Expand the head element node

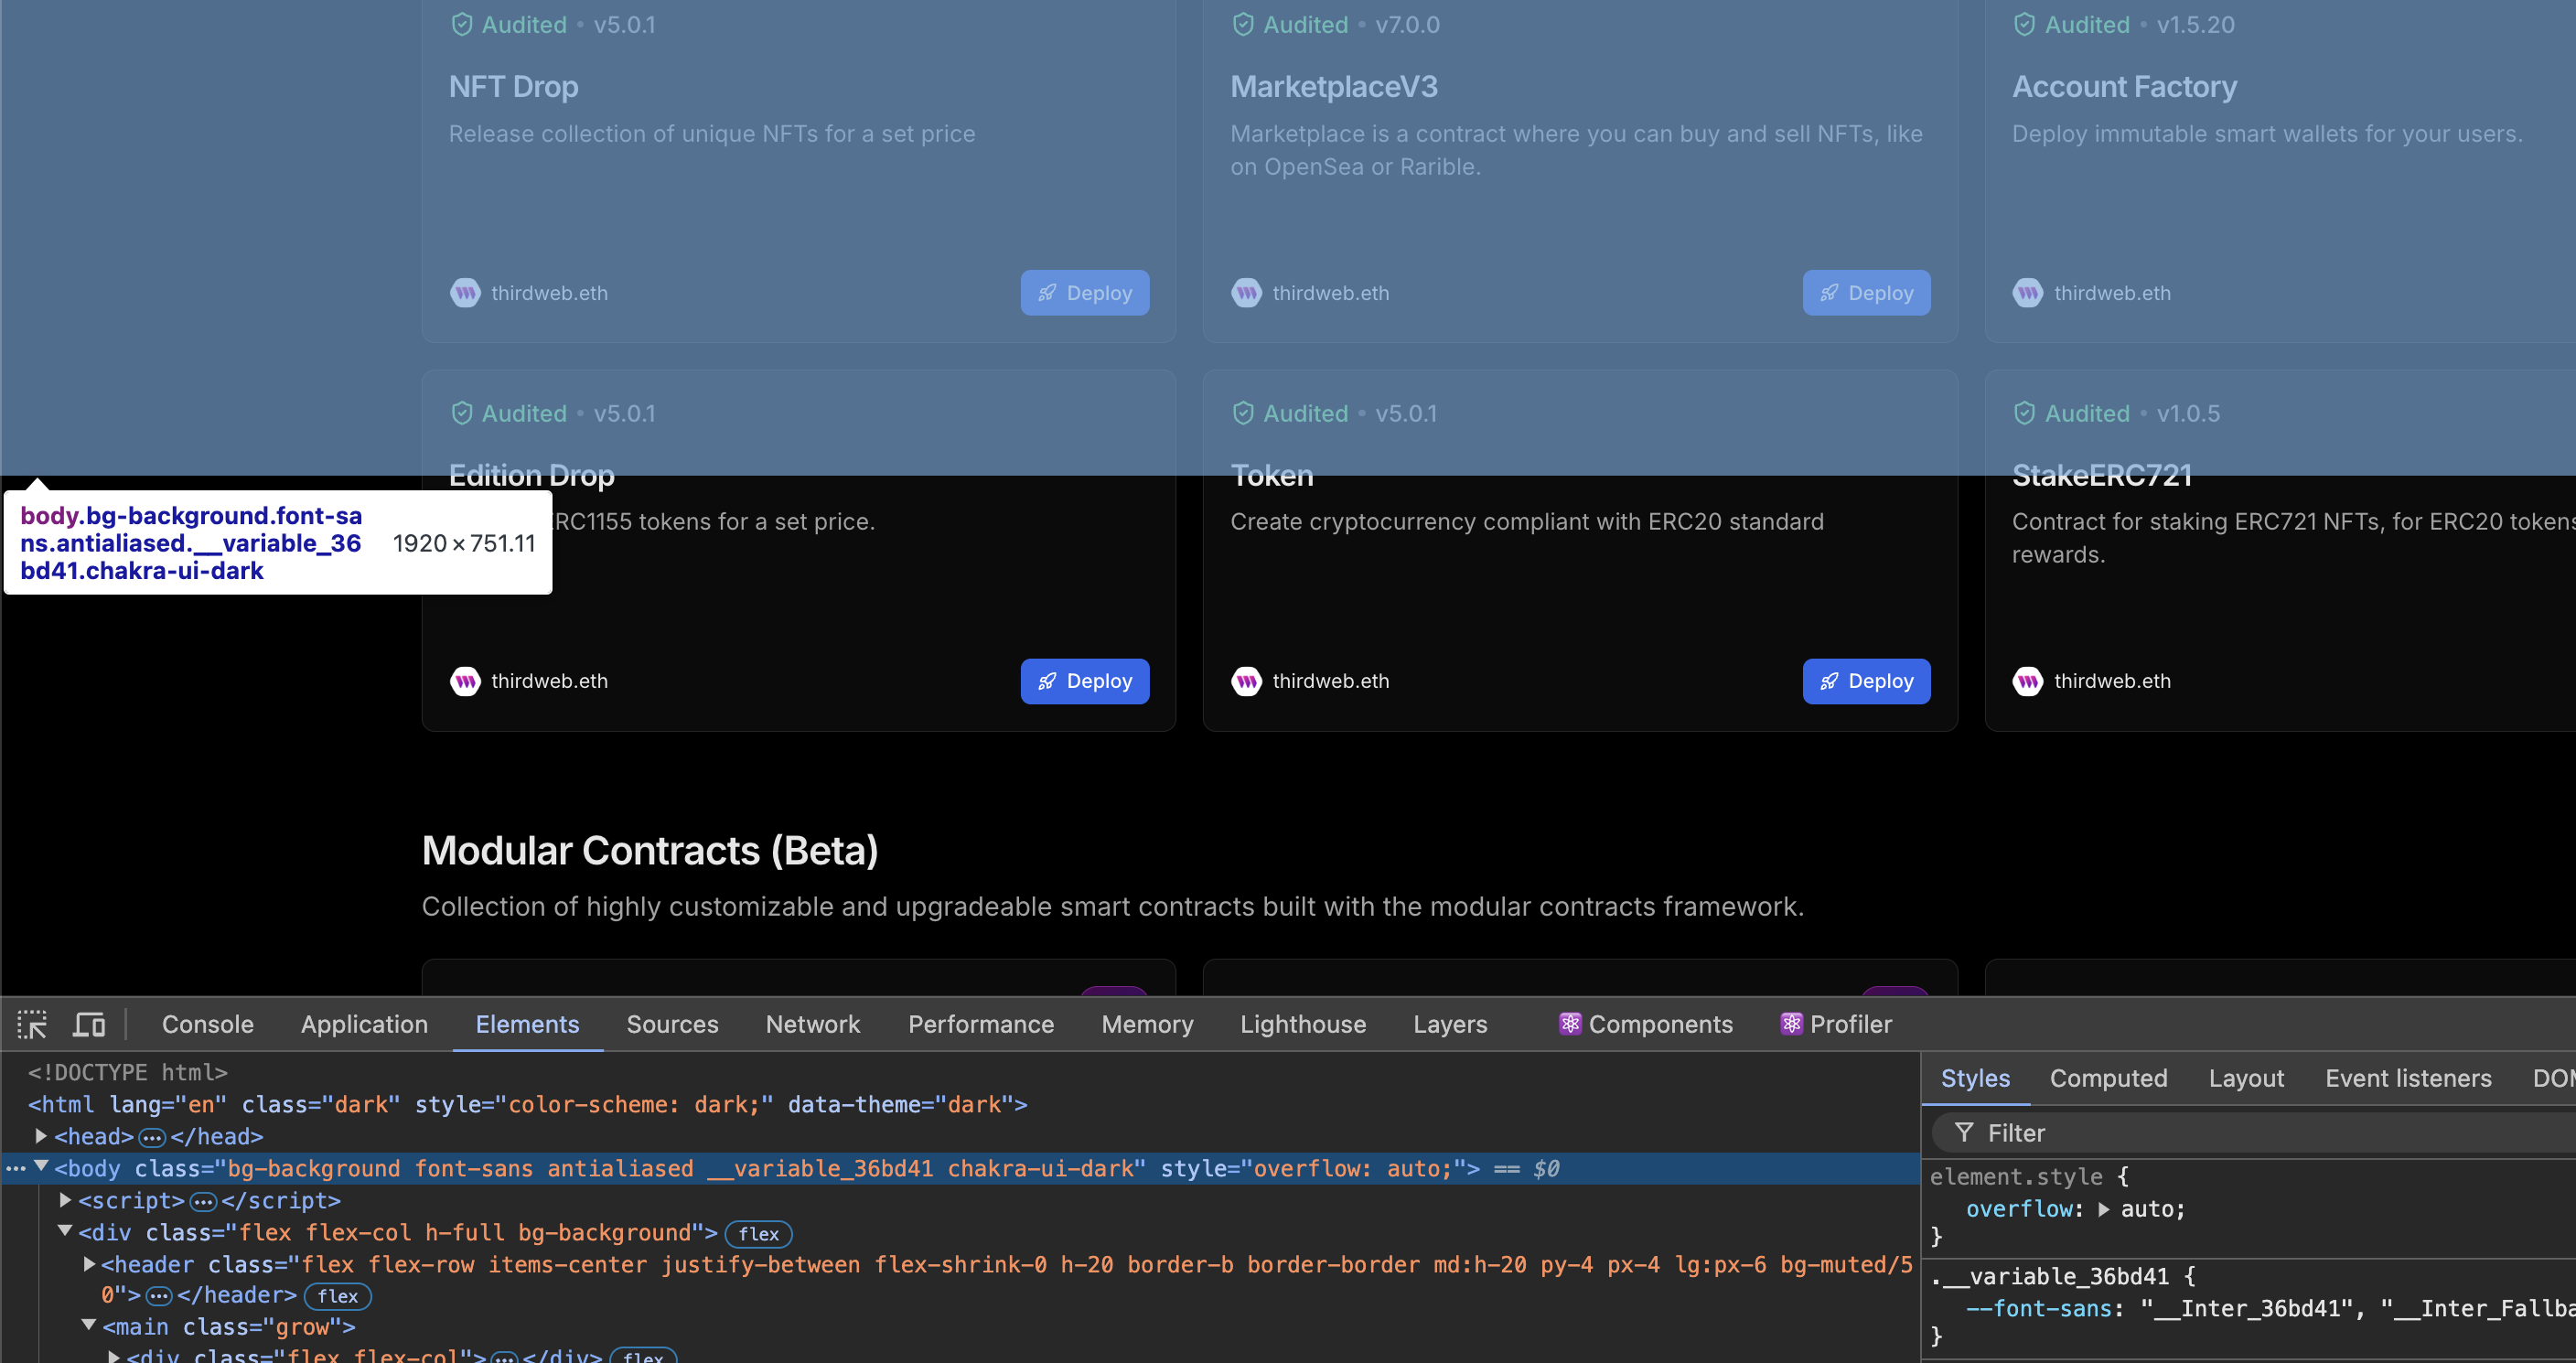(x=41, y=1136)
